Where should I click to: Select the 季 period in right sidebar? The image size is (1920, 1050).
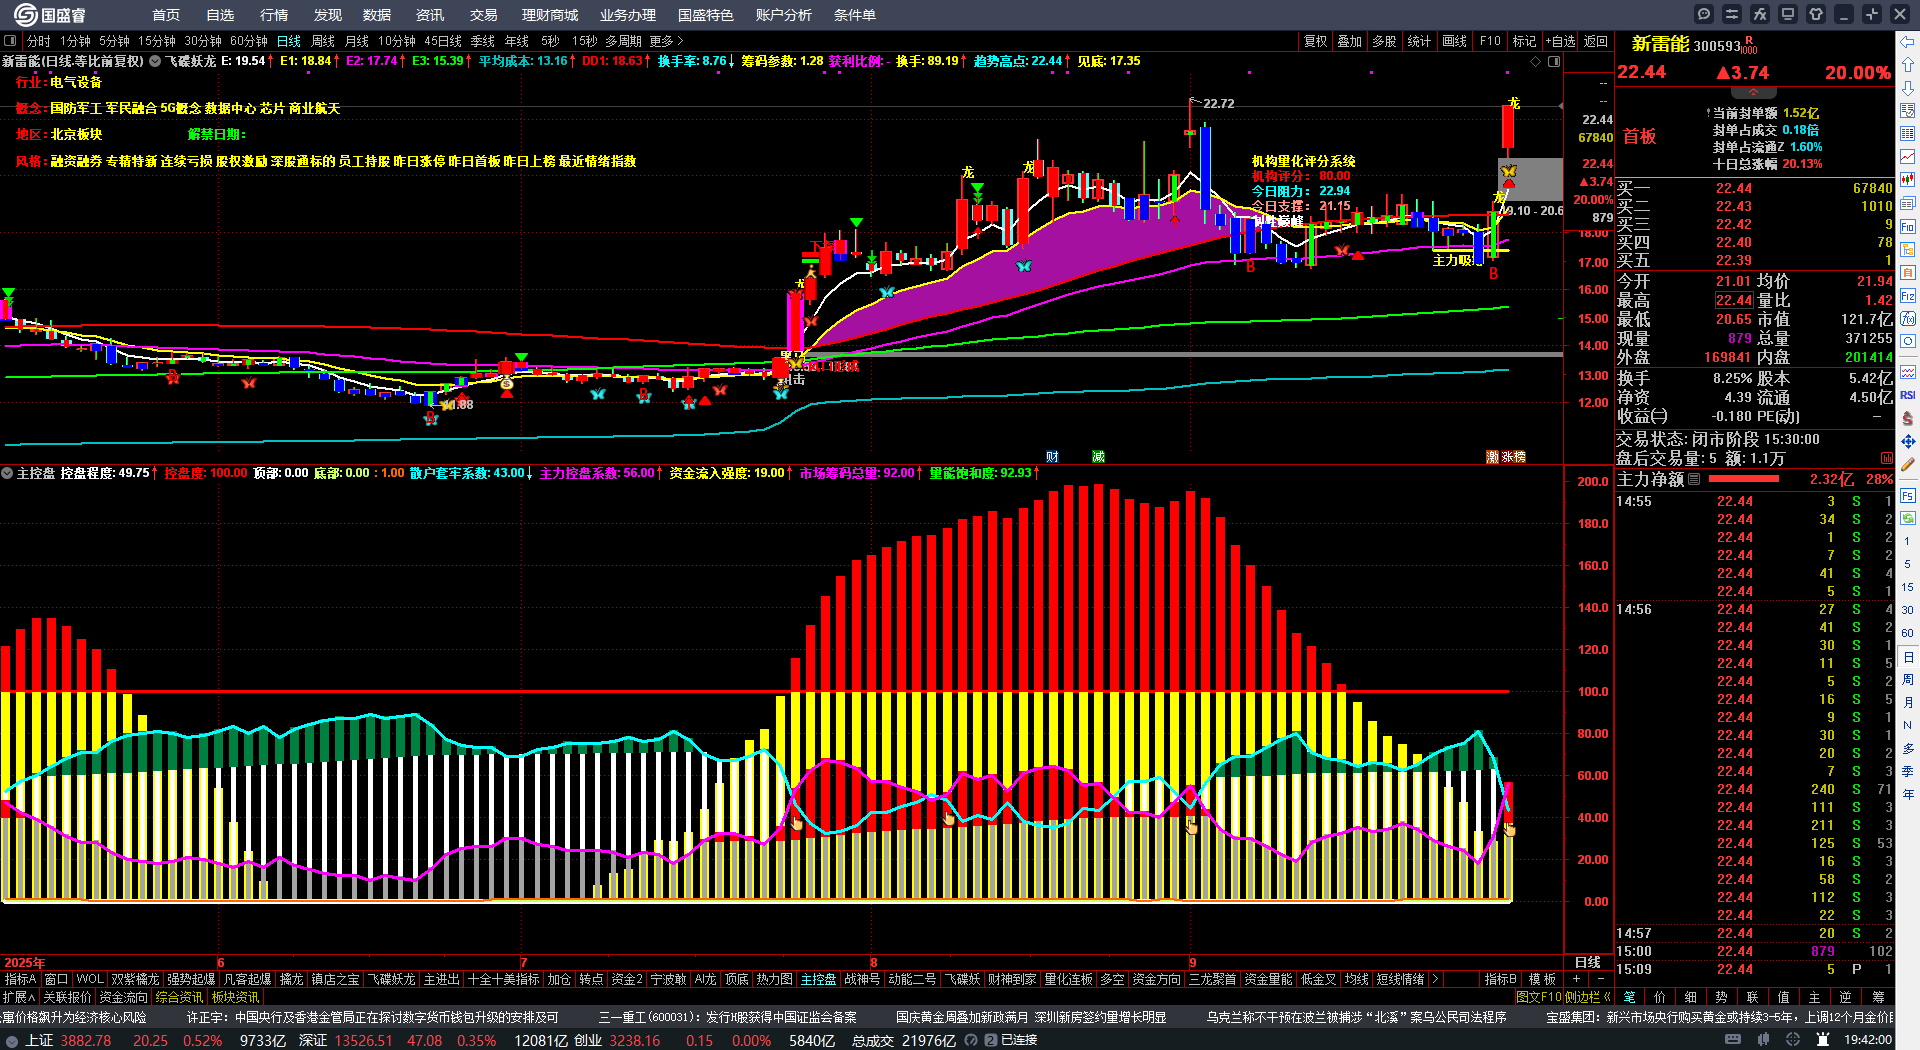(x=1908, y=772)
